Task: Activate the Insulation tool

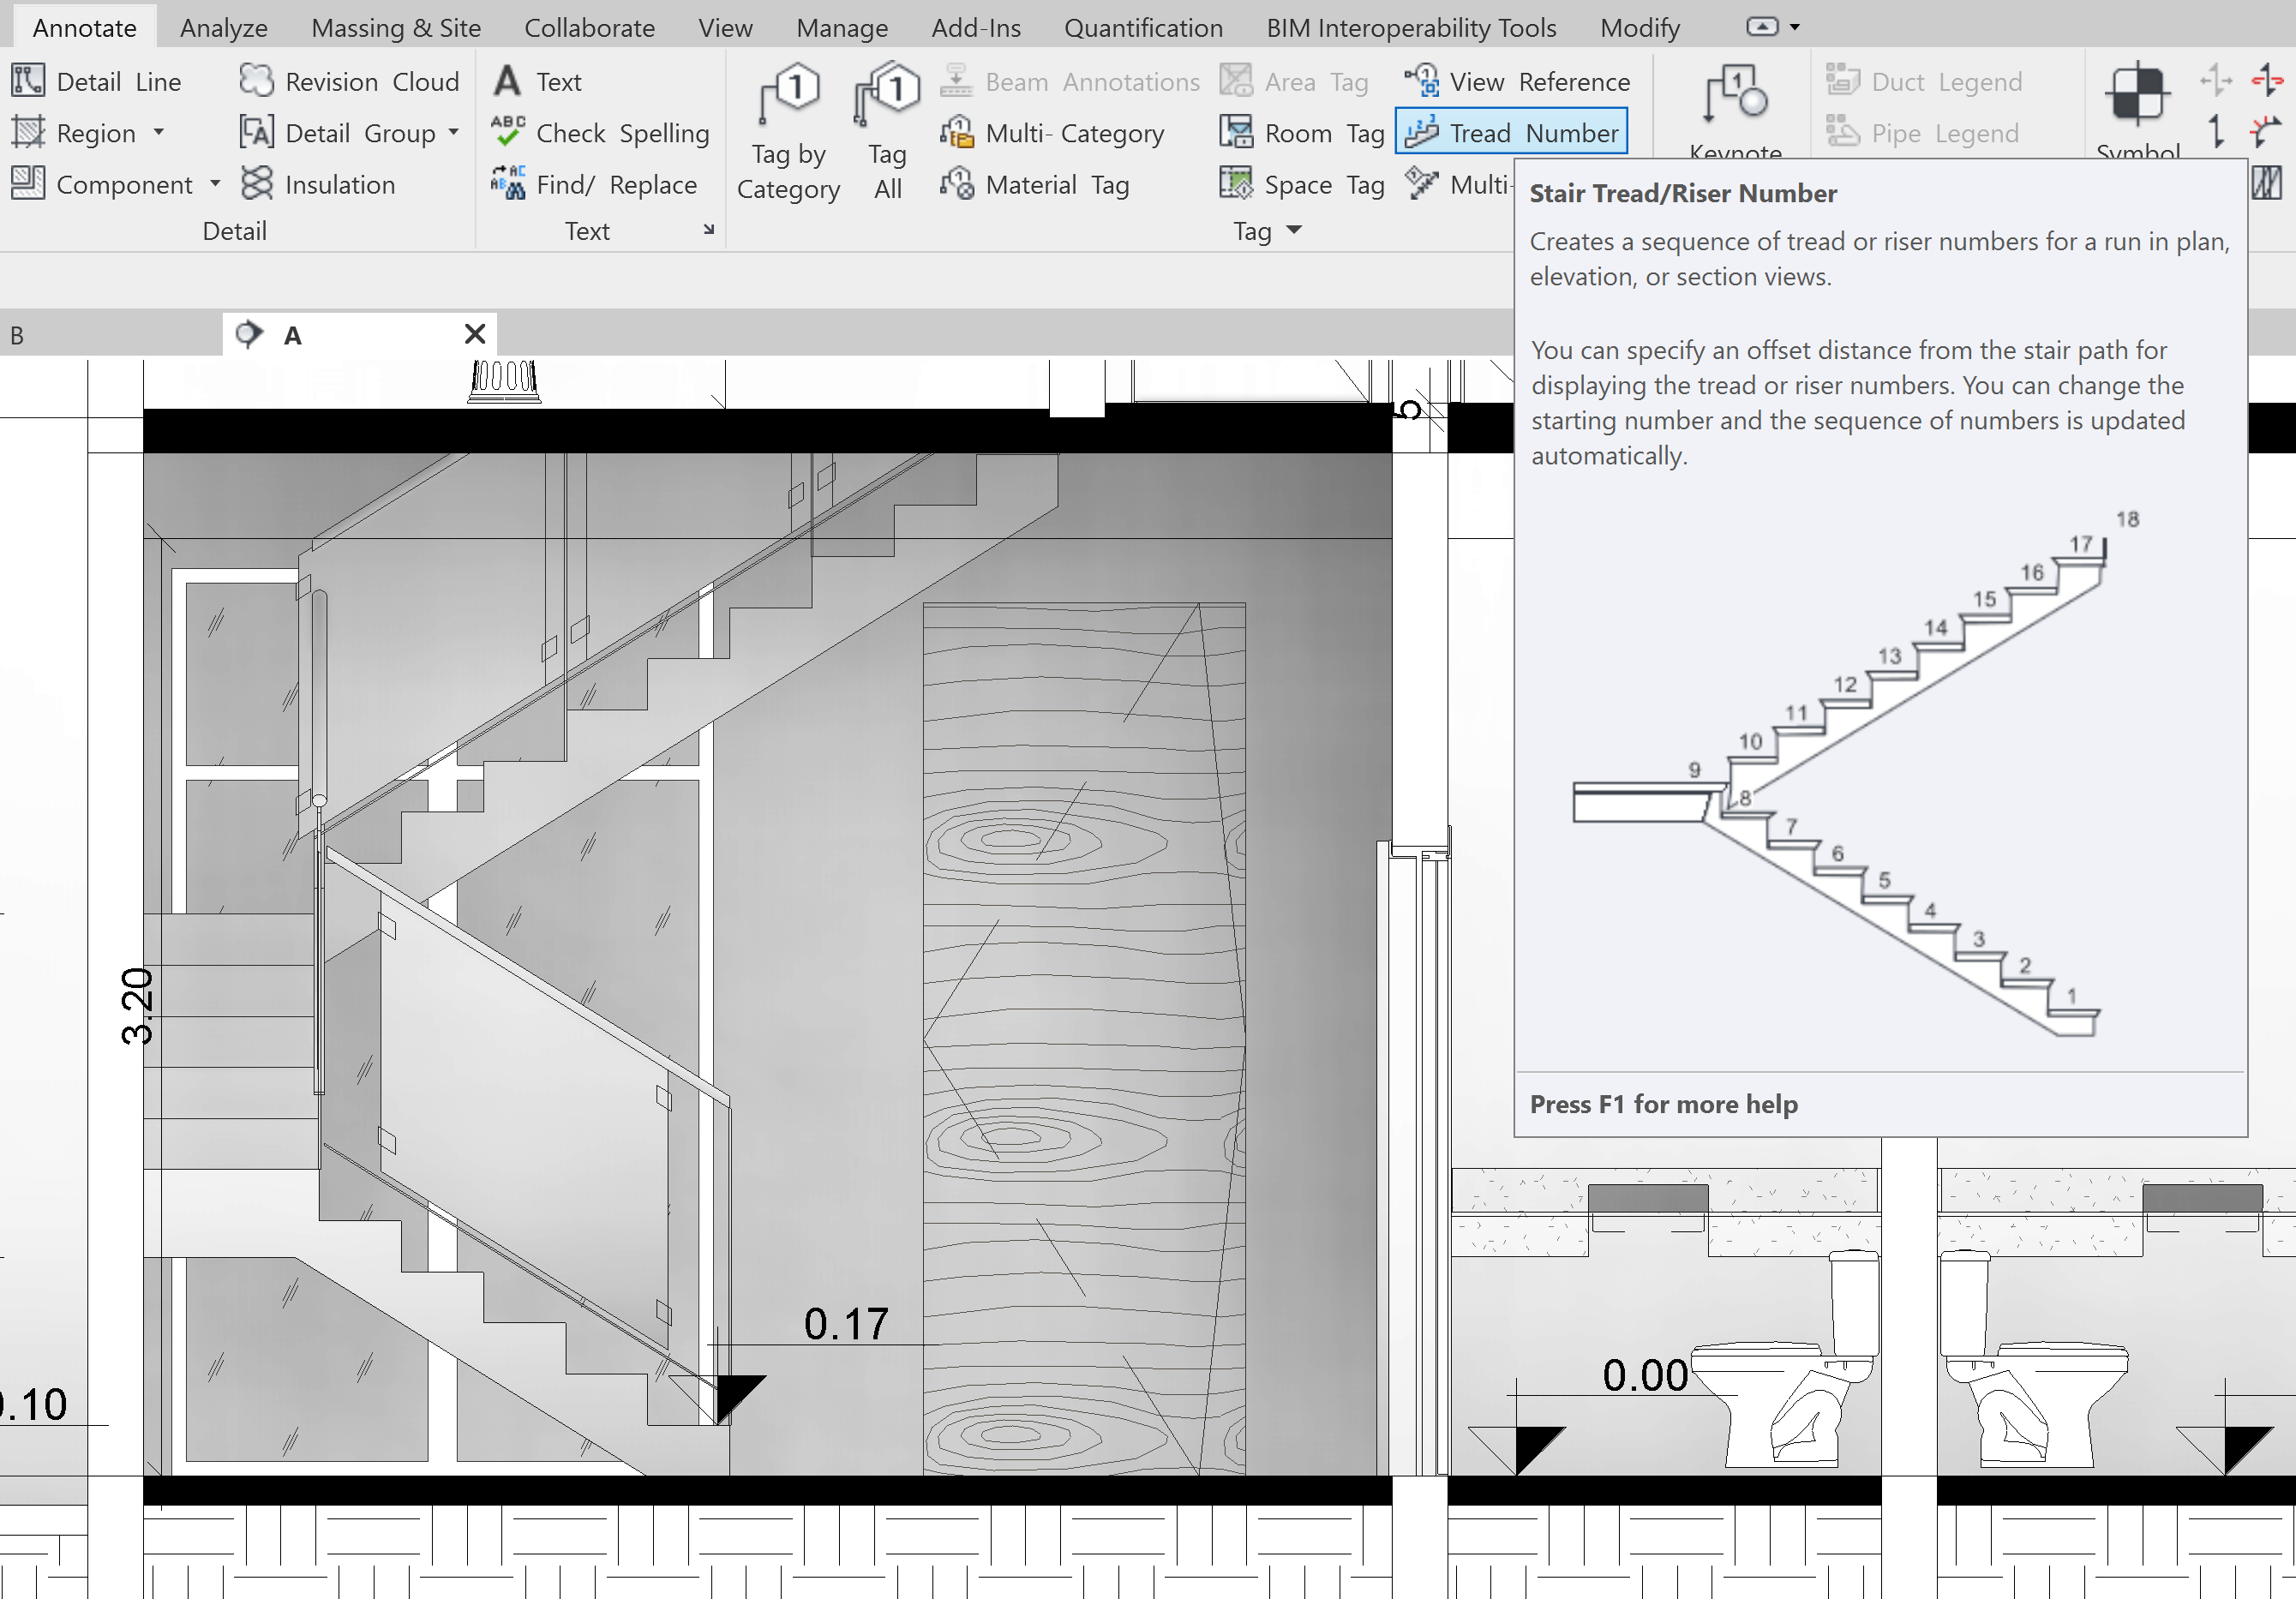Action: (318, 184)
